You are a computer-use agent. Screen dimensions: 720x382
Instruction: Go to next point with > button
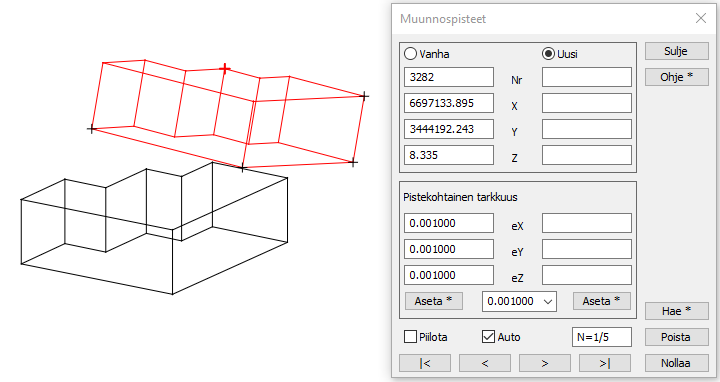tap(545, 363)
